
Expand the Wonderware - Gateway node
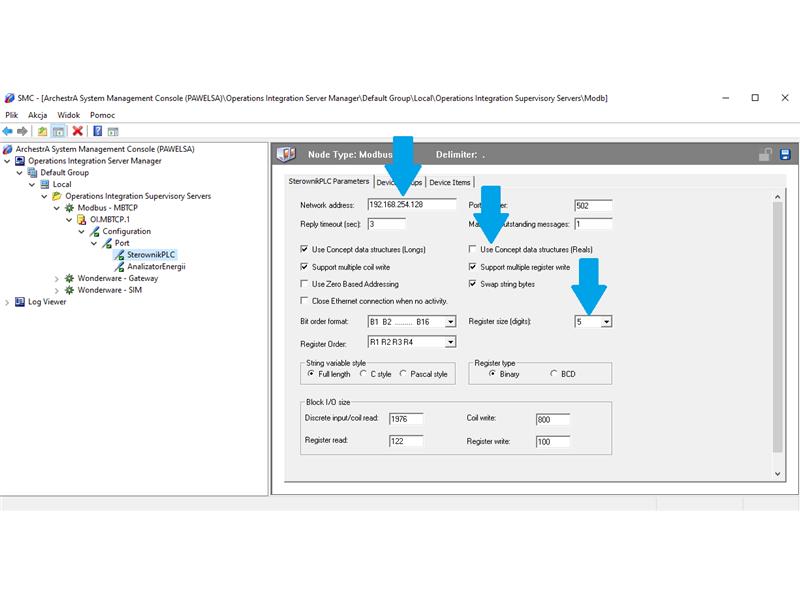pos(57,279)
